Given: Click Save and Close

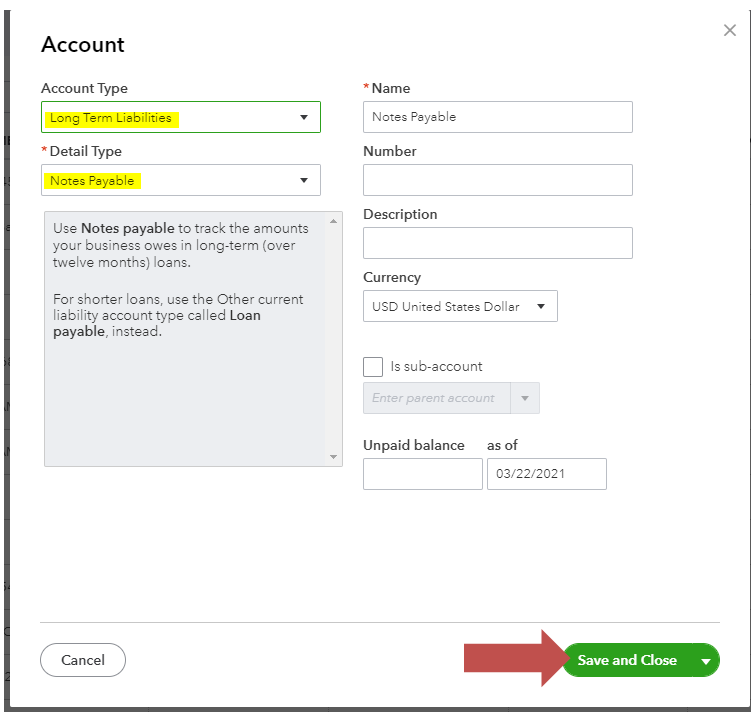Looking at the screenshot, I should (627, 660).
